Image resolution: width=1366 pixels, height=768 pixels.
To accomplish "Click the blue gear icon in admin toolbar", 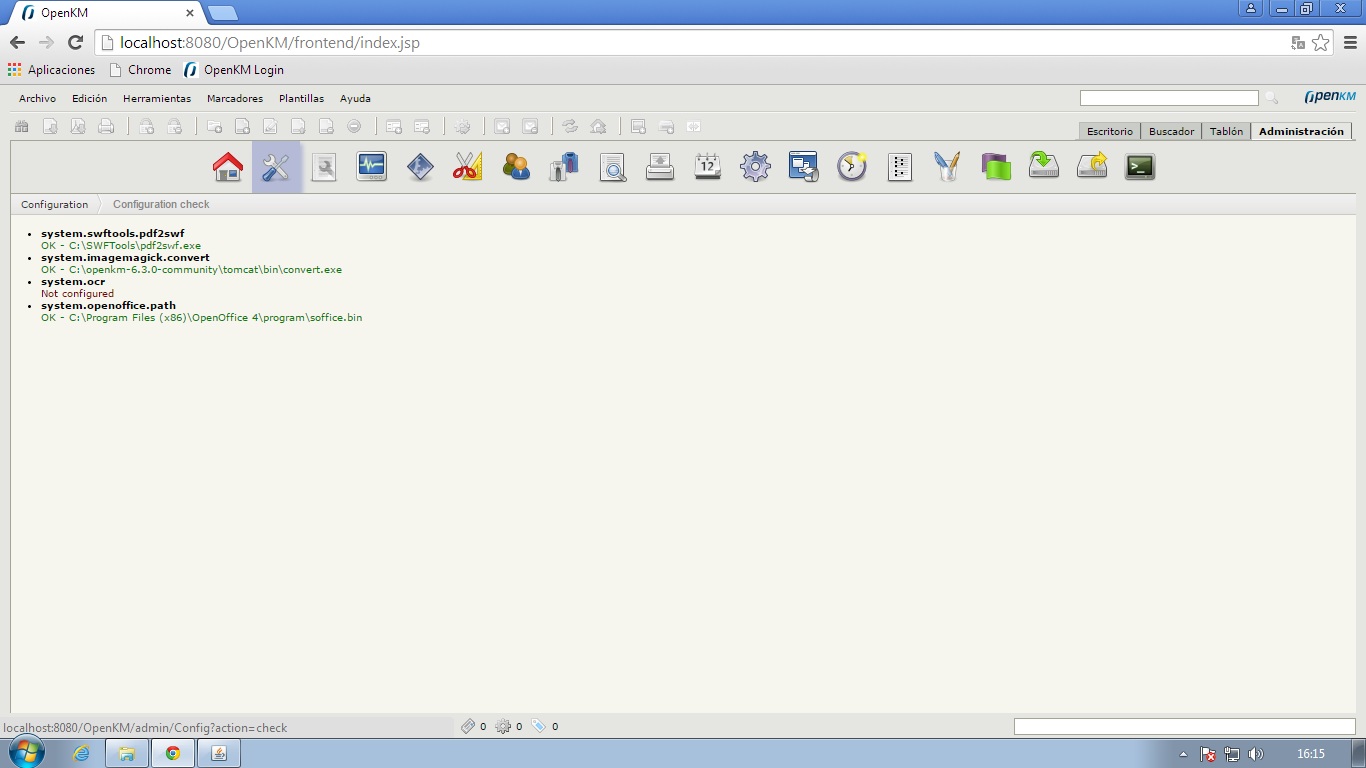I will tap(755, 166).
